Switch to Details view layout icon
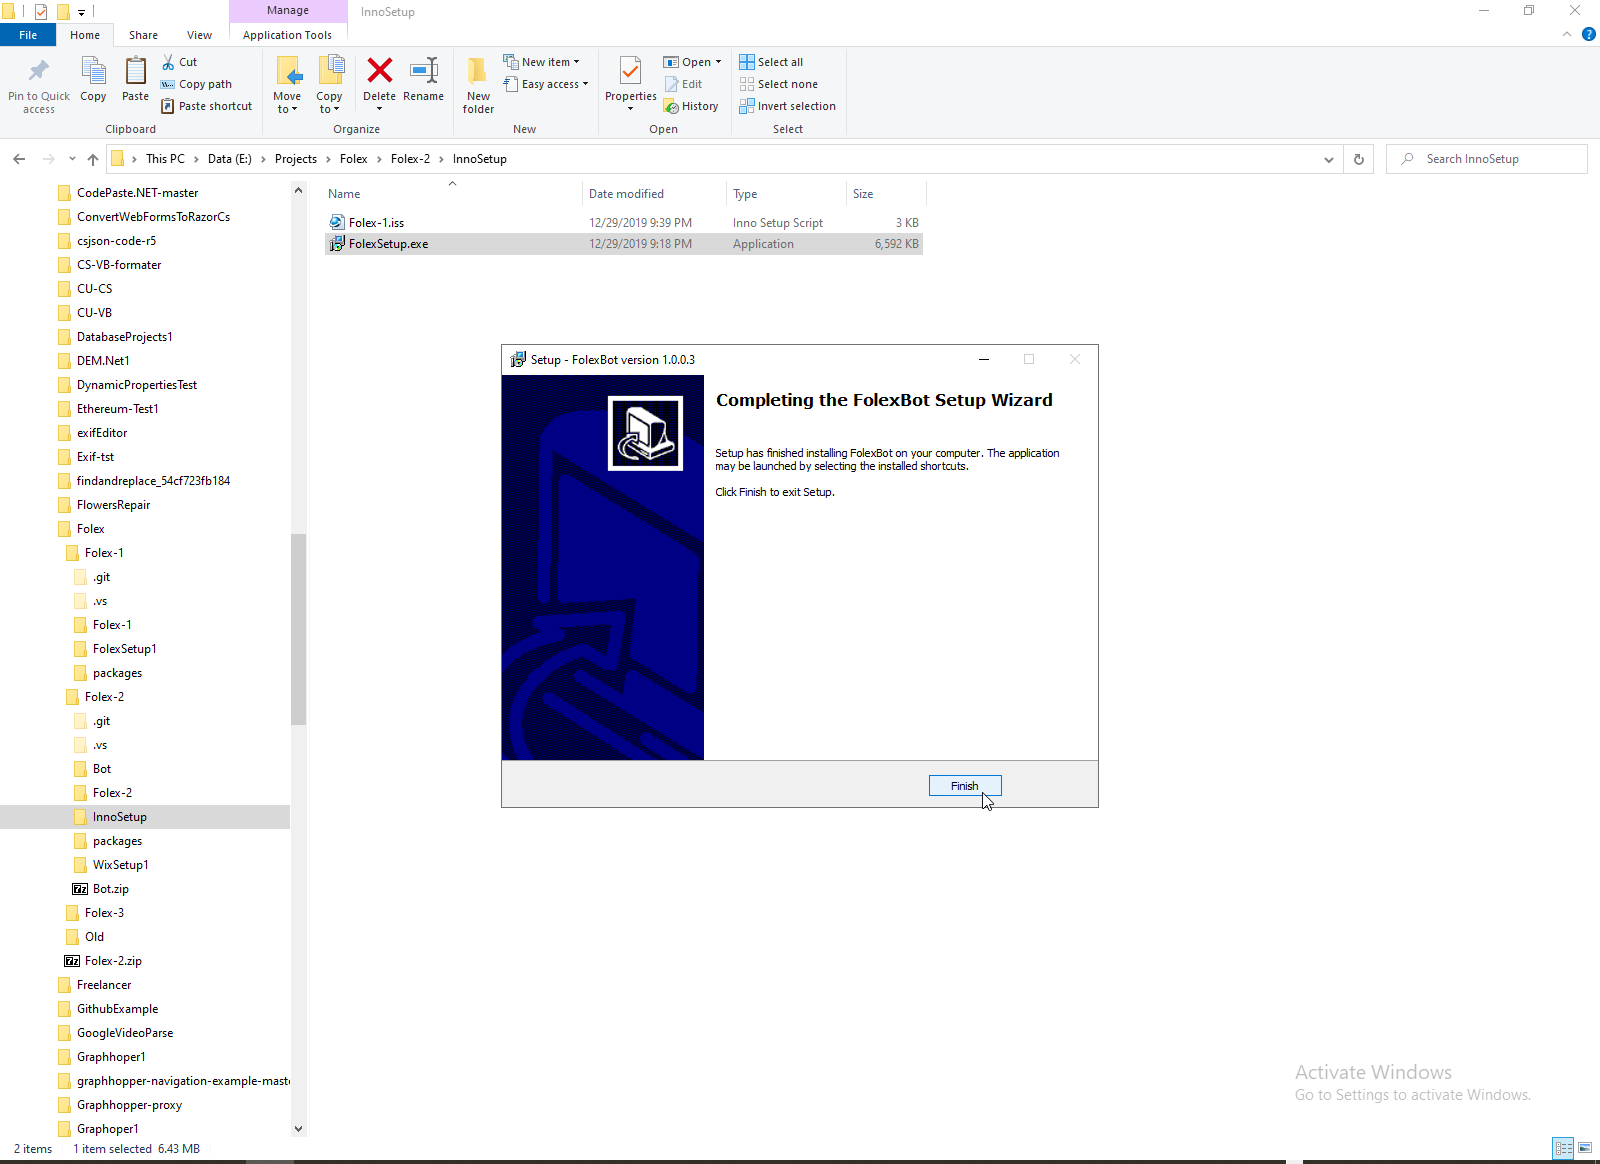Viewport: 1600px width, 1164px height. (x=1563, y=1148)
